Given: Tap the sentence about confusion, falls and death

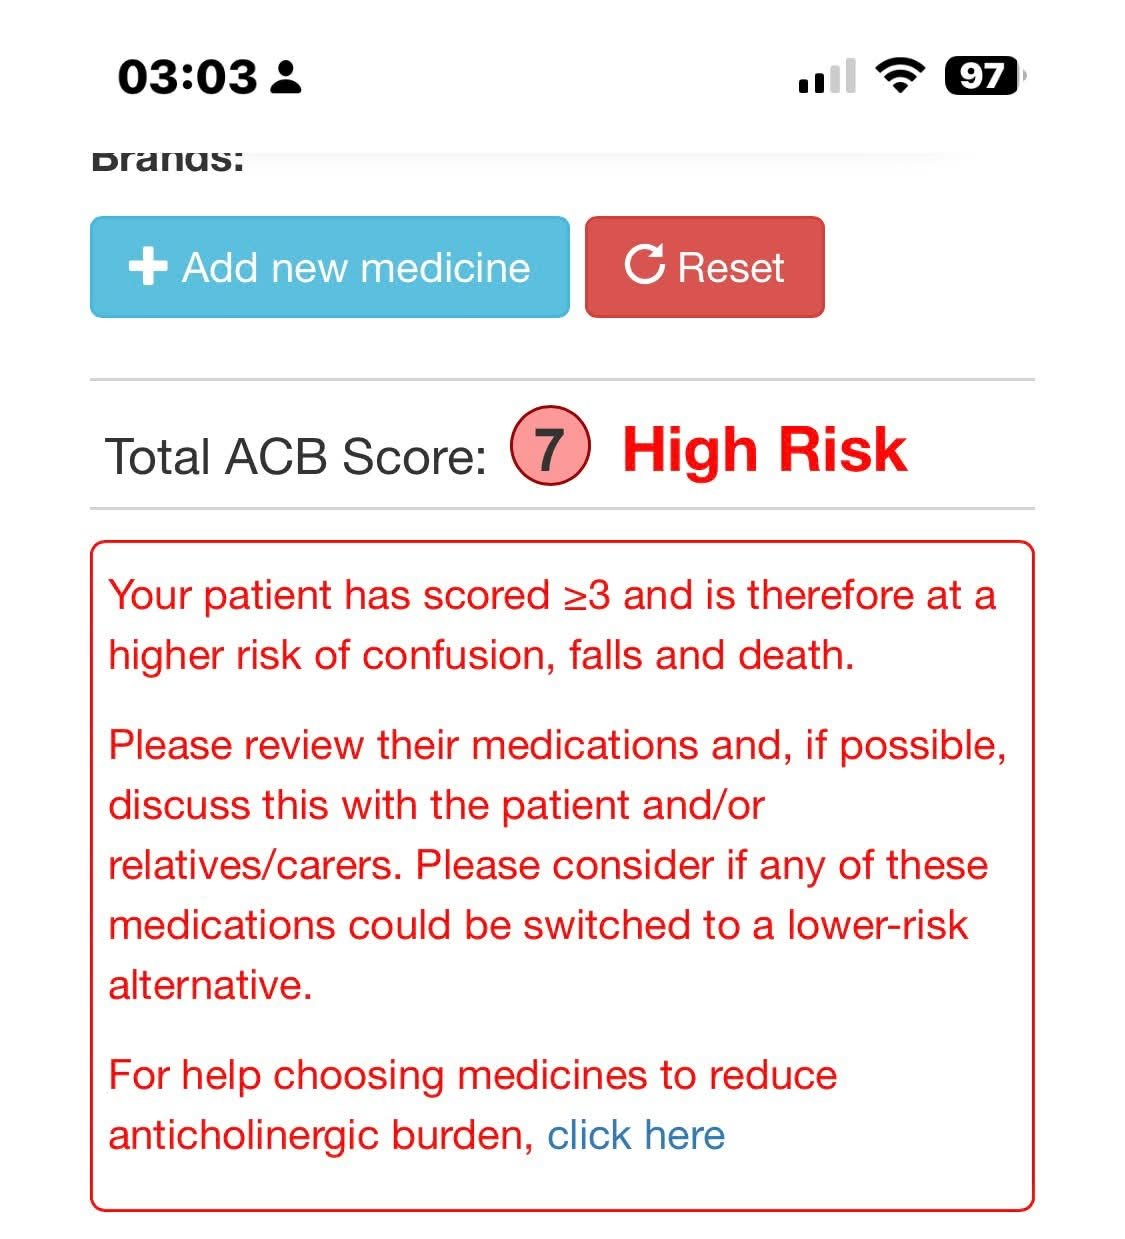Looking at the screenshot, I should click(x=552, y=625).
